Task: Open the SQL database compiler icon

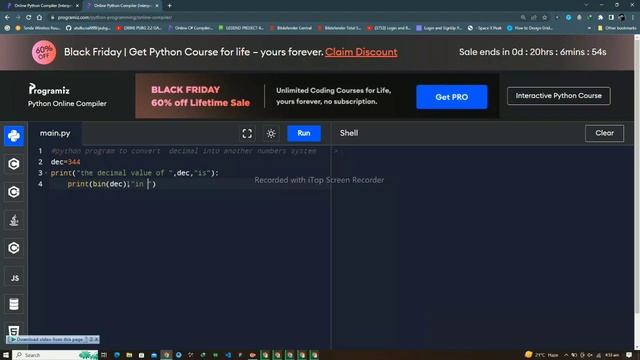Action: pyautogui.click(x=14, y=304)
